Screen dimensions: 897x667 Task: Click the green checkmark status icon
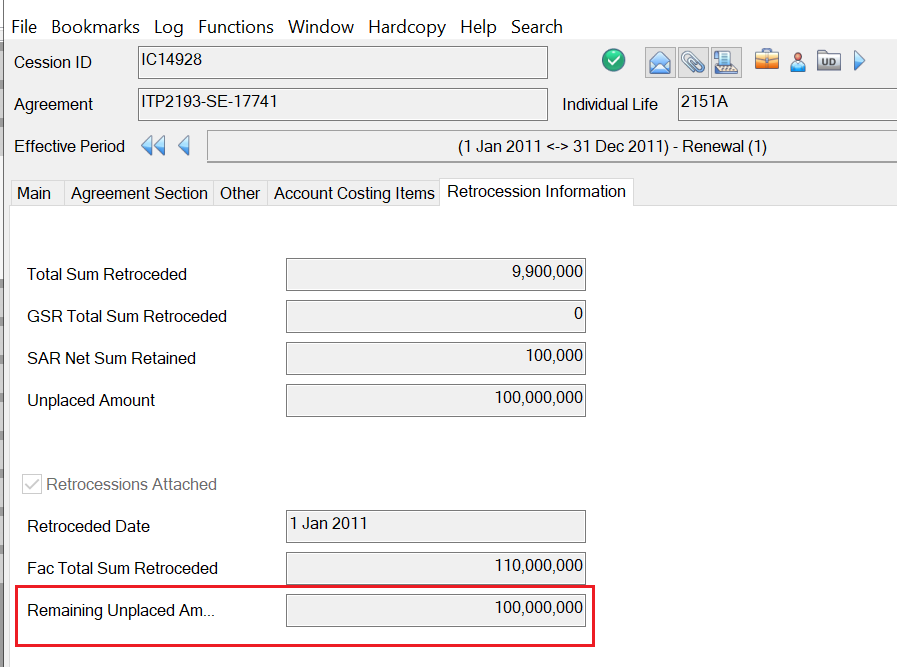pyautogui.click(x=613, y=61)
